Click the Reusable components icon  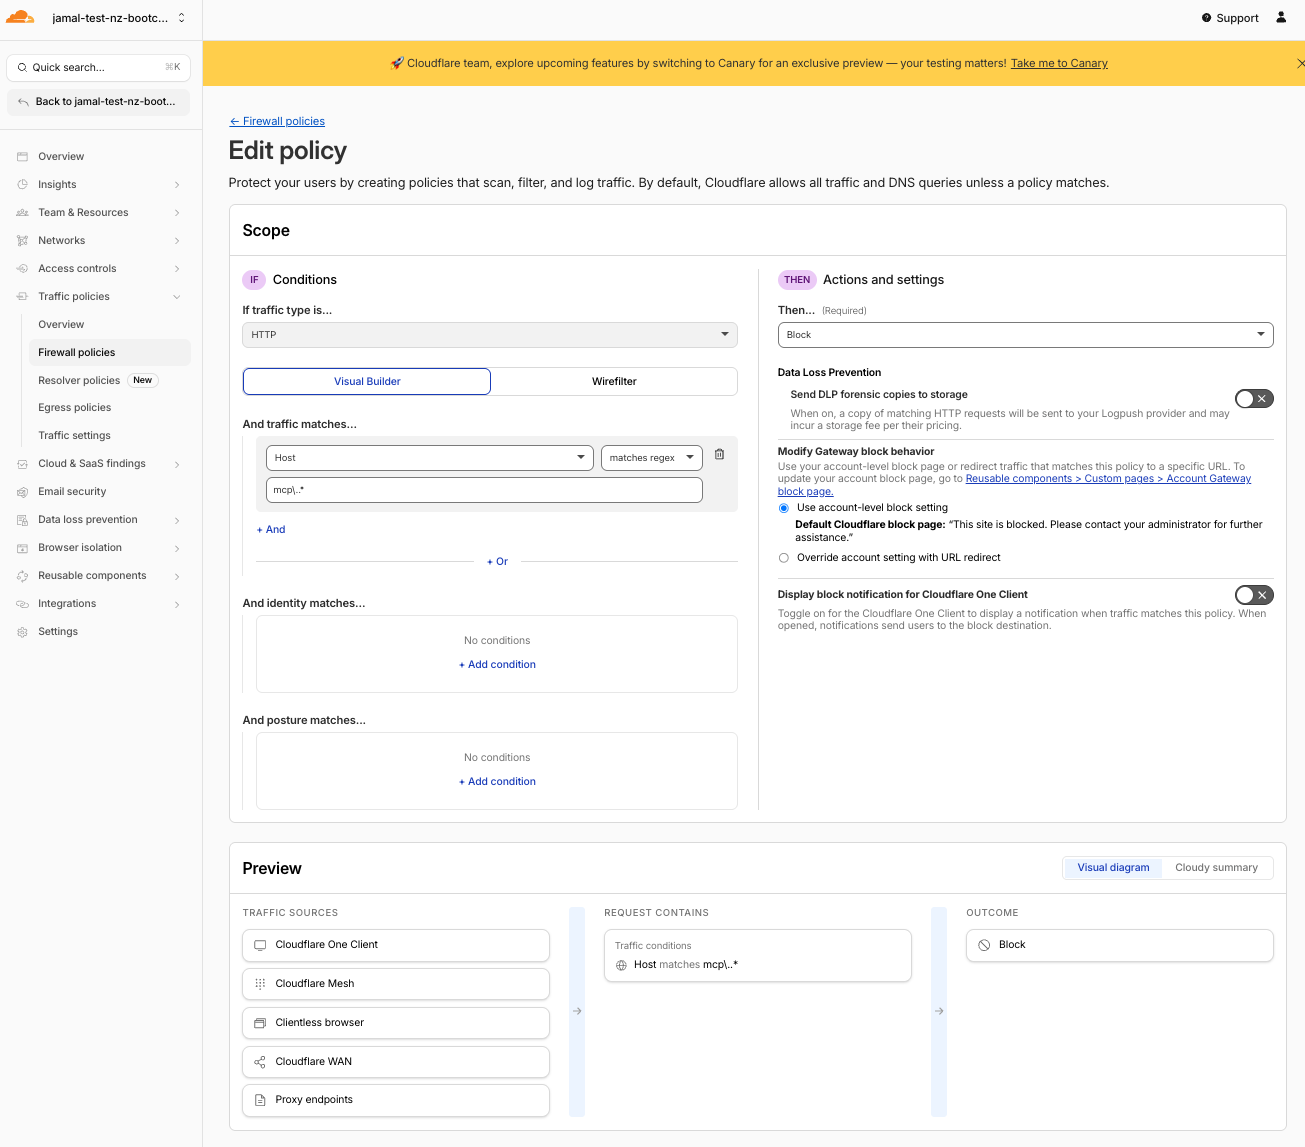(x=22, y=576)
